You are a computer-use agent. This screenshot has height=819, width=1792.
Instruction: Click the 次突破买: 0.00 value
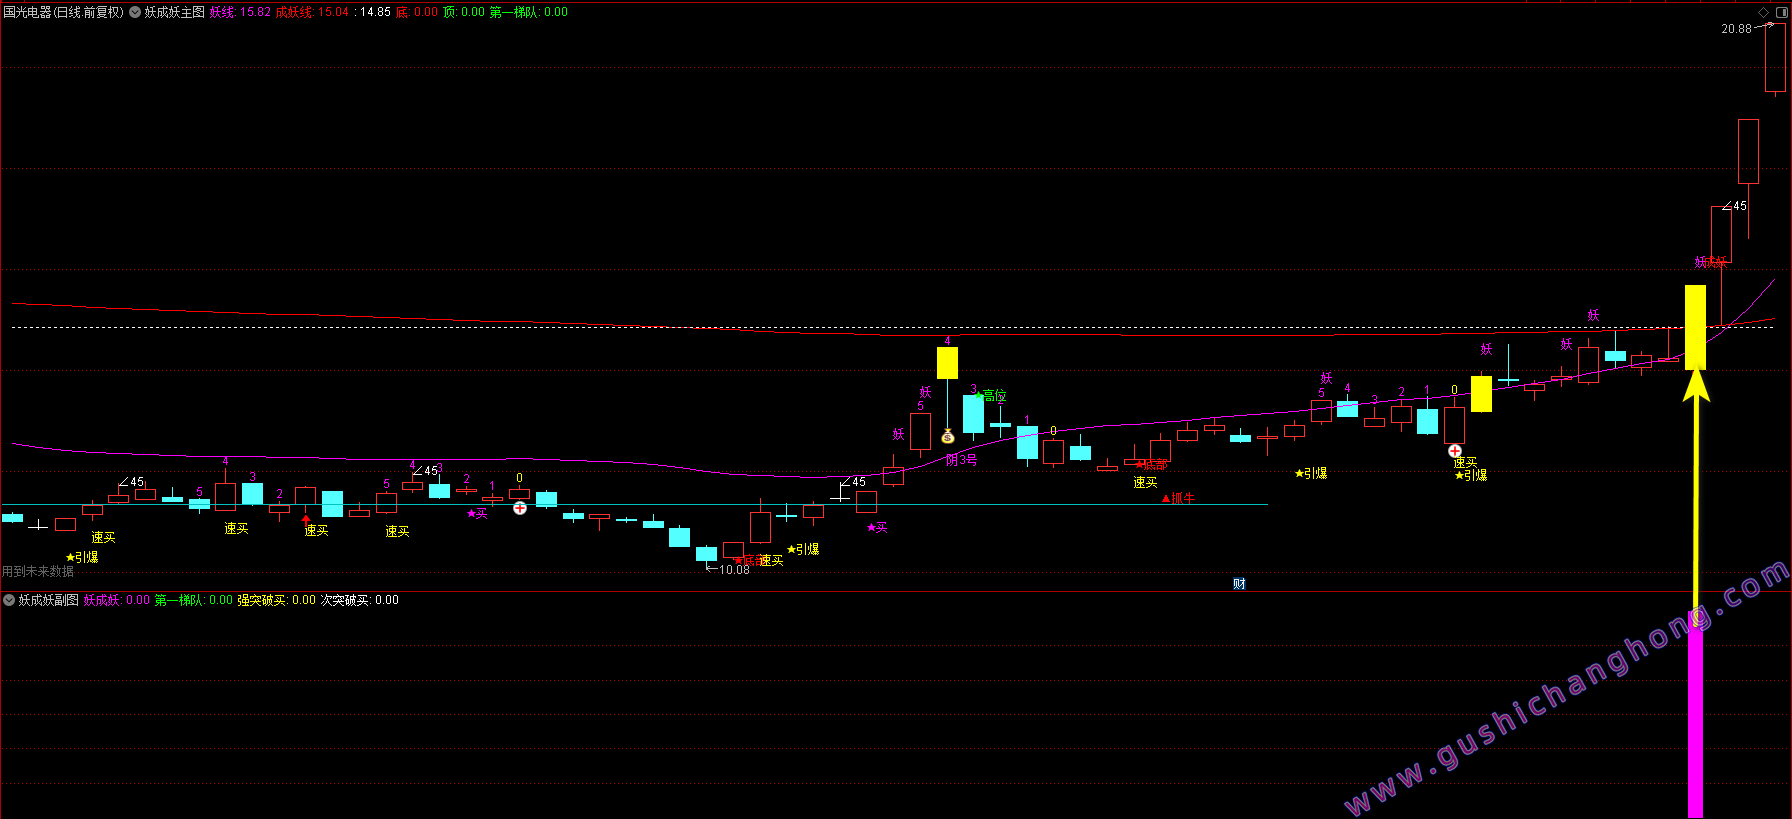pos(359,600)
